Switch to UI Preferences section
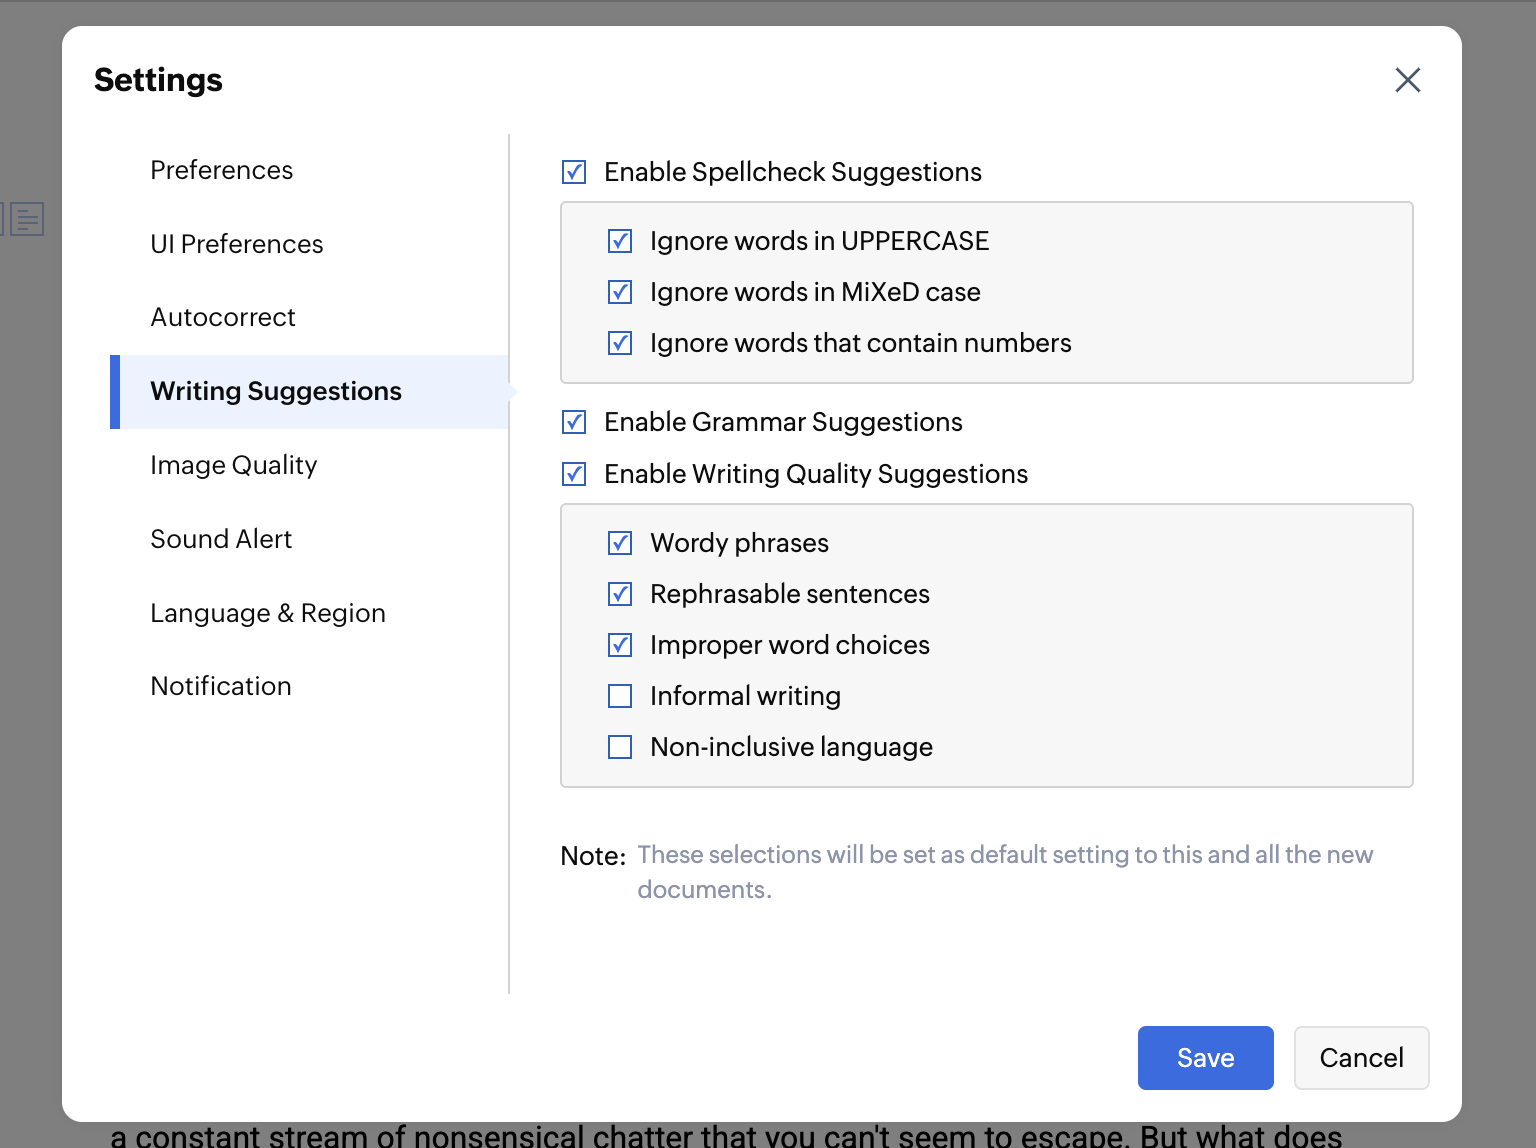 [x=236, y=244]
